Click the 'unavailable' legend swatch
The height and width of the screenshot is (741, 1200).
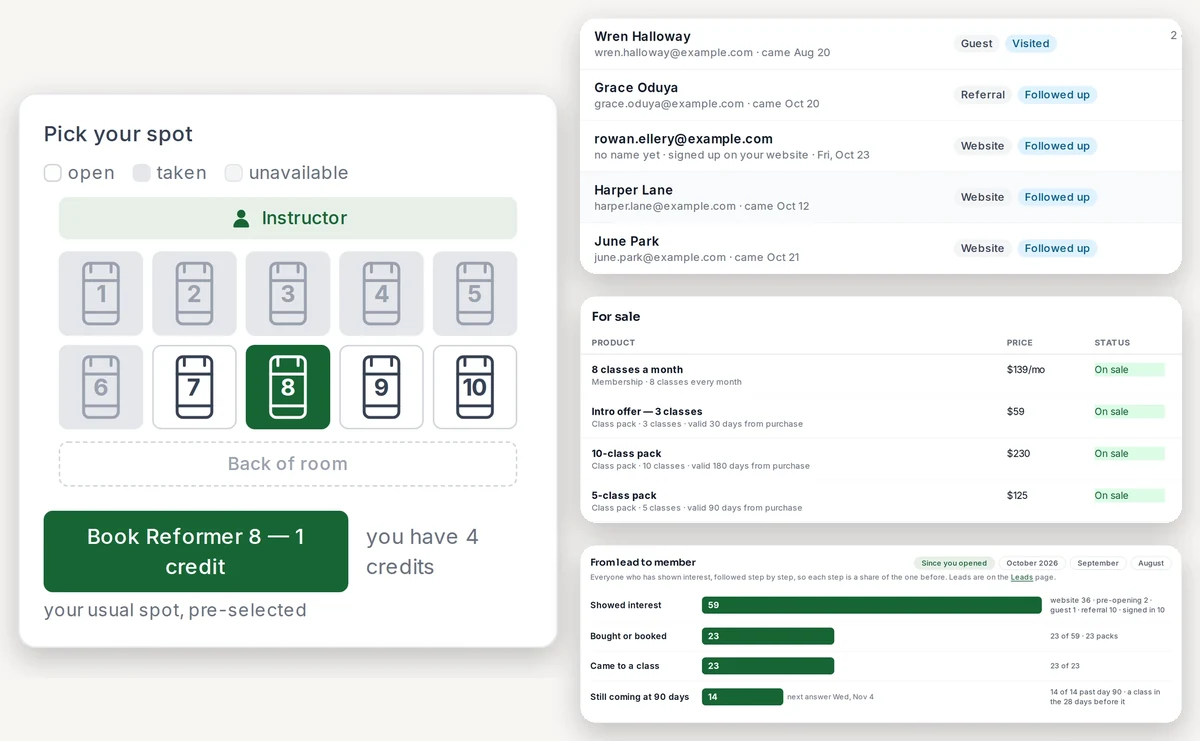click(x=234, y=173)
